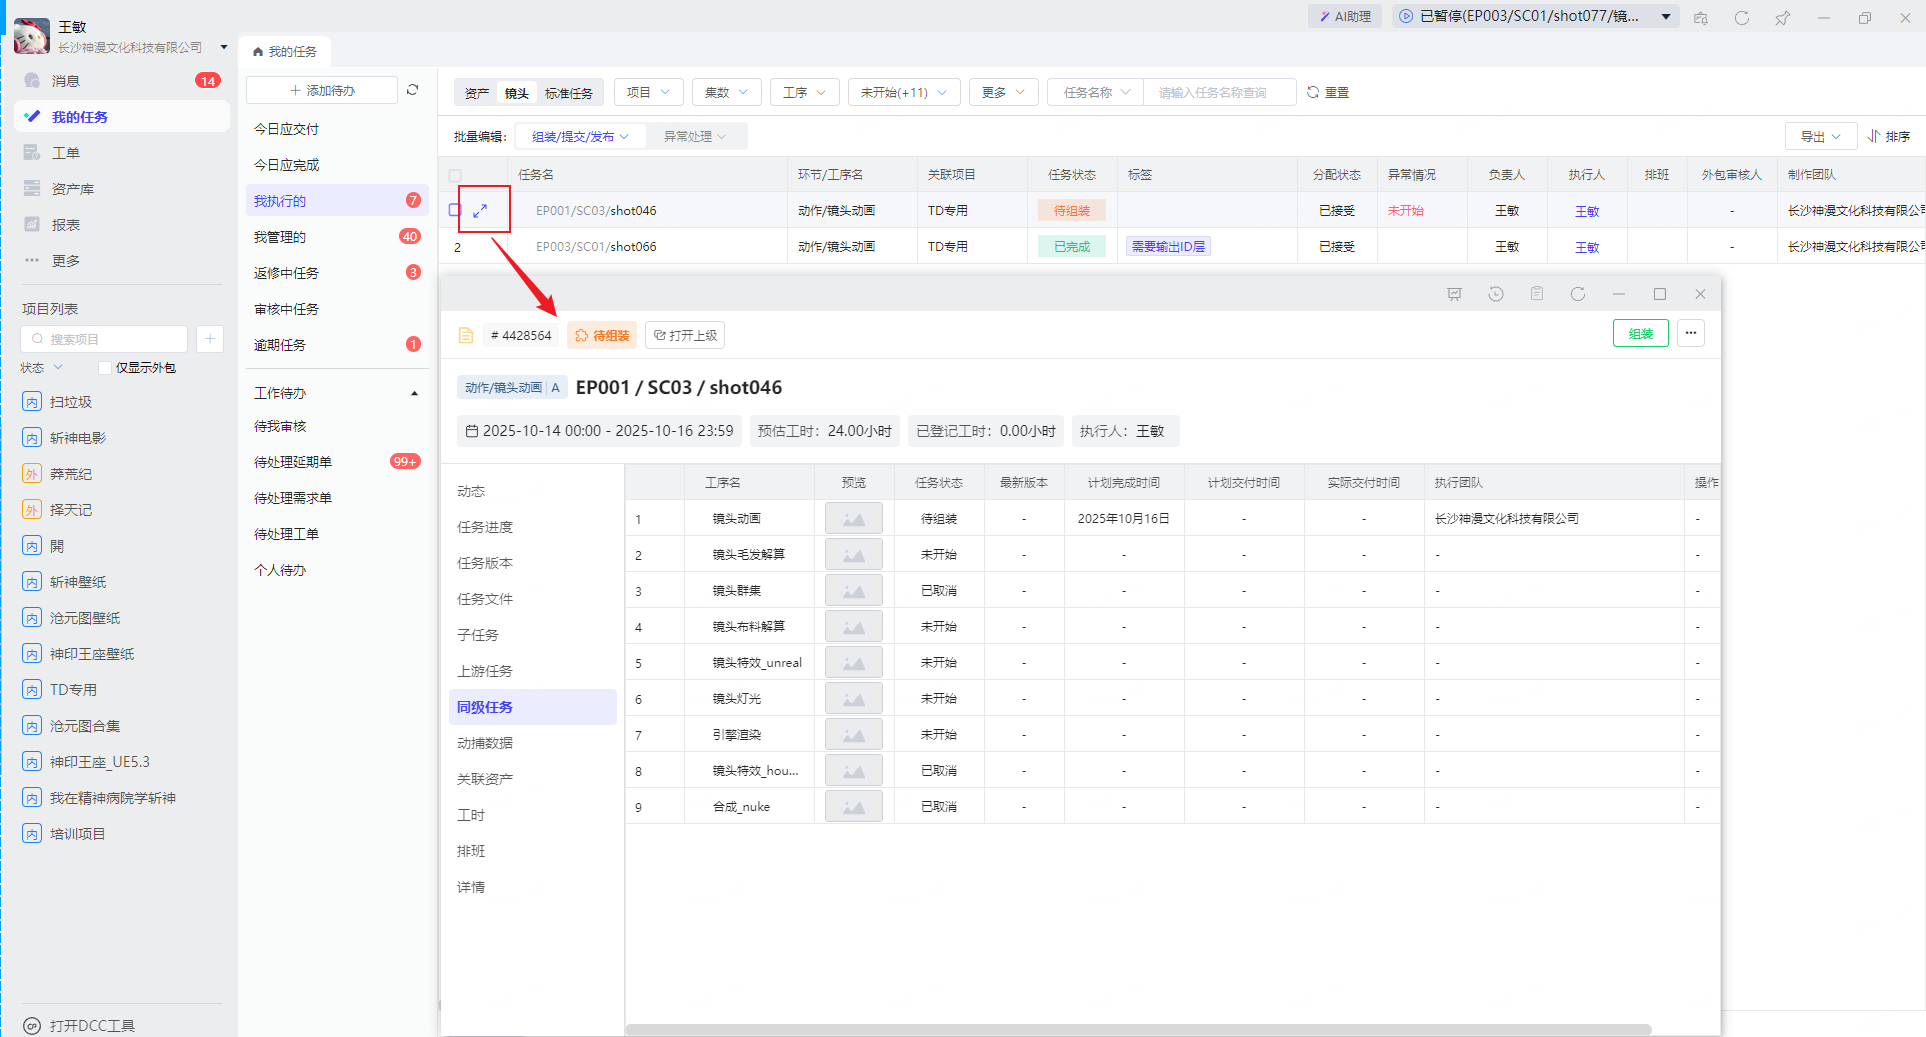Image resolution: width=1926 pixels, height=1037 pixels.
Task: Refresh the to-do list next to 添加待办
Action: [412, 90]
